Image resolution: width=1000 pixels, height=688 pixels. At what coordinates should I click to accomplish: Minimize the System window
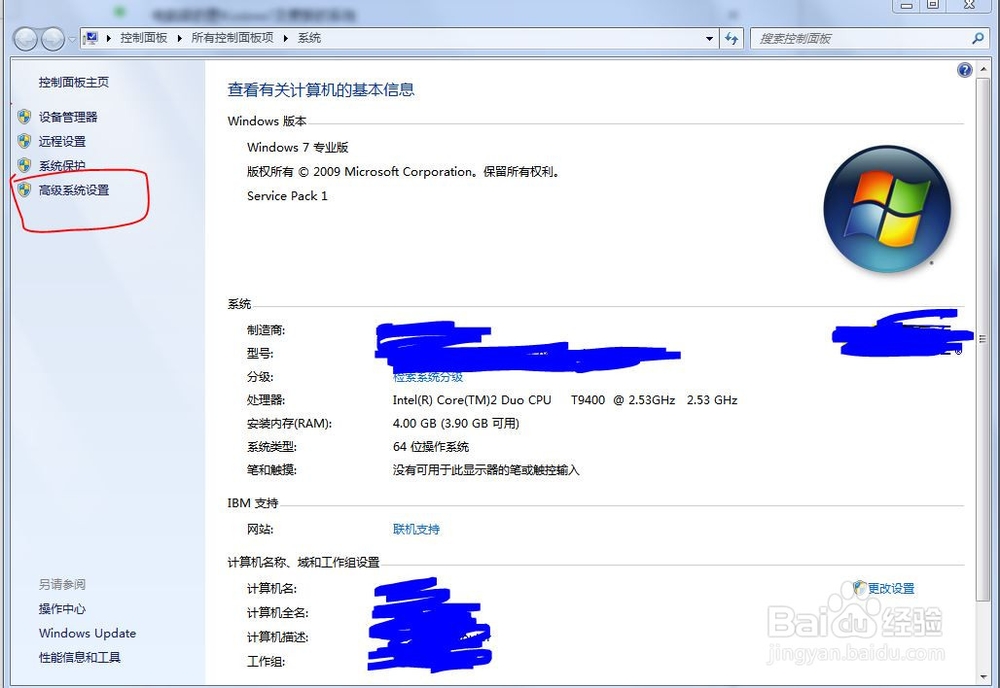pos(906,5)
